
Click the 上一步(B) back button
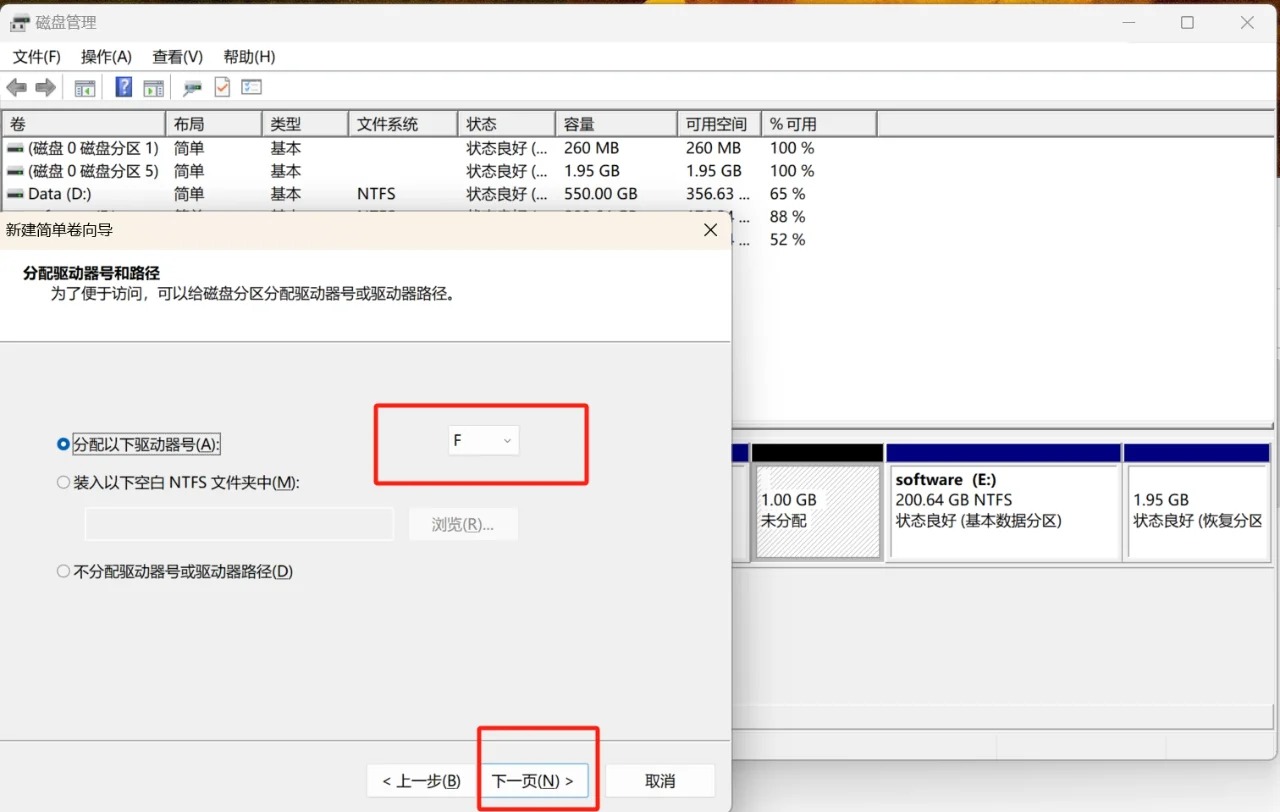tap(421, 781)
